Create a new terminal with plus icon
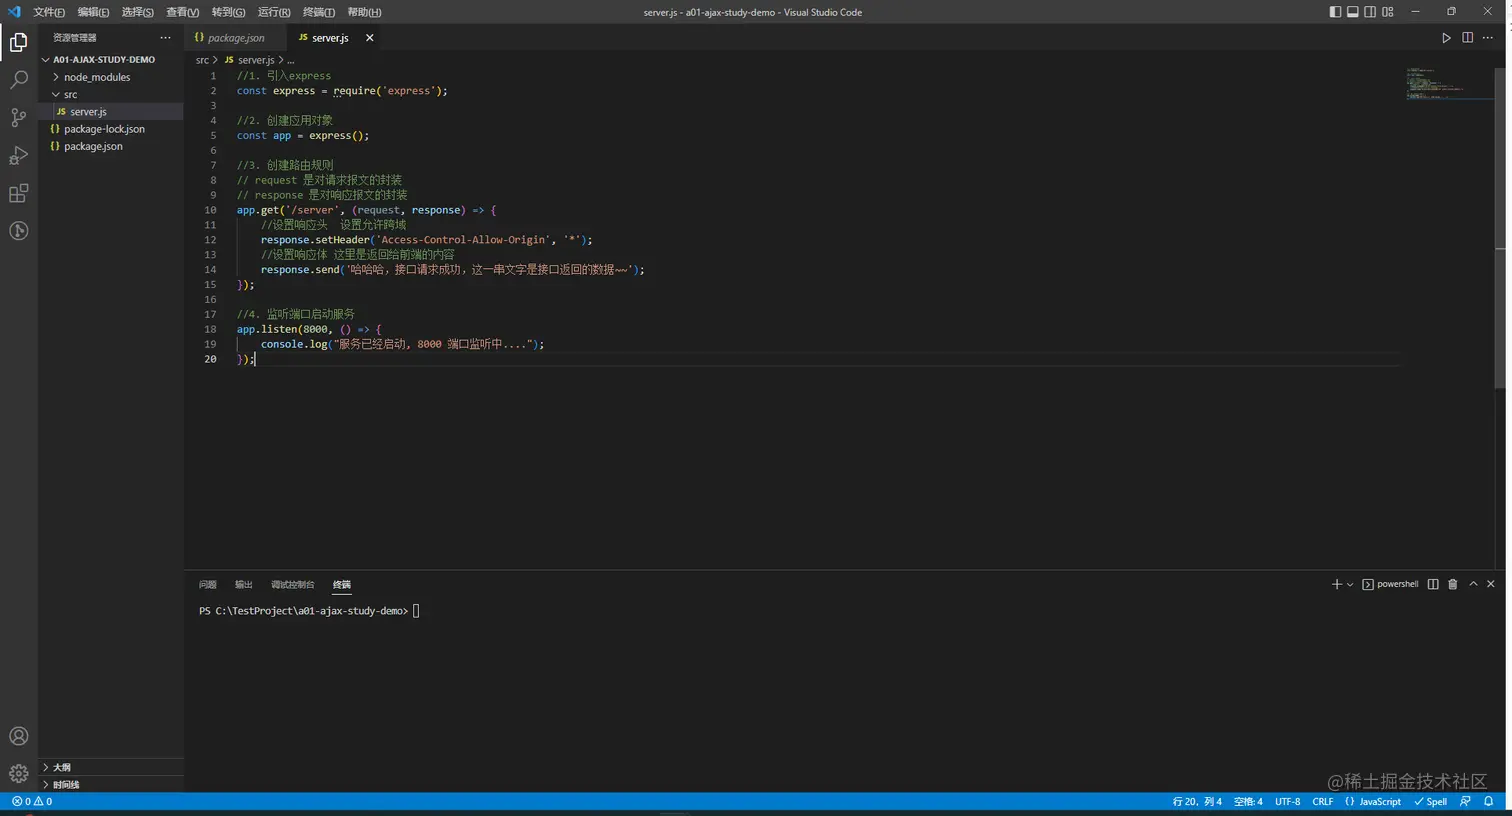Viewport: 1512px width, 816px height. (1336, 584)
